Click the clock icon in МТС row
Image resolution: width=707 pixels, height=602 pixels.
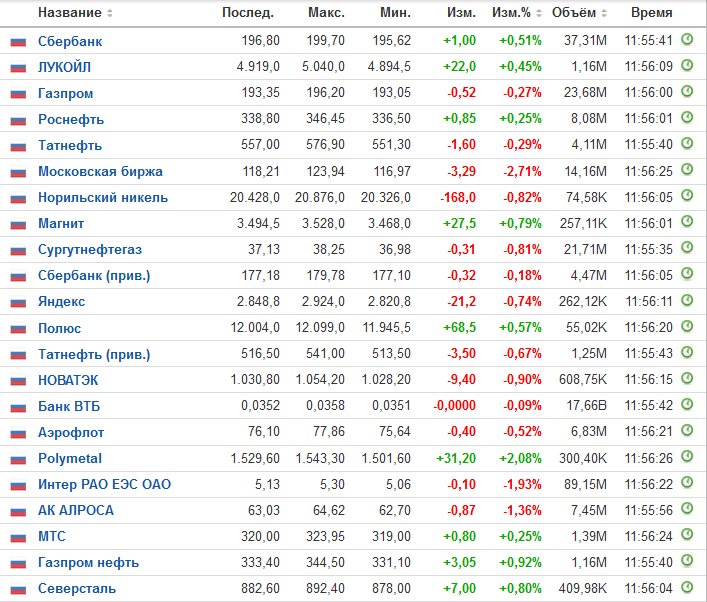coord(687,535)
